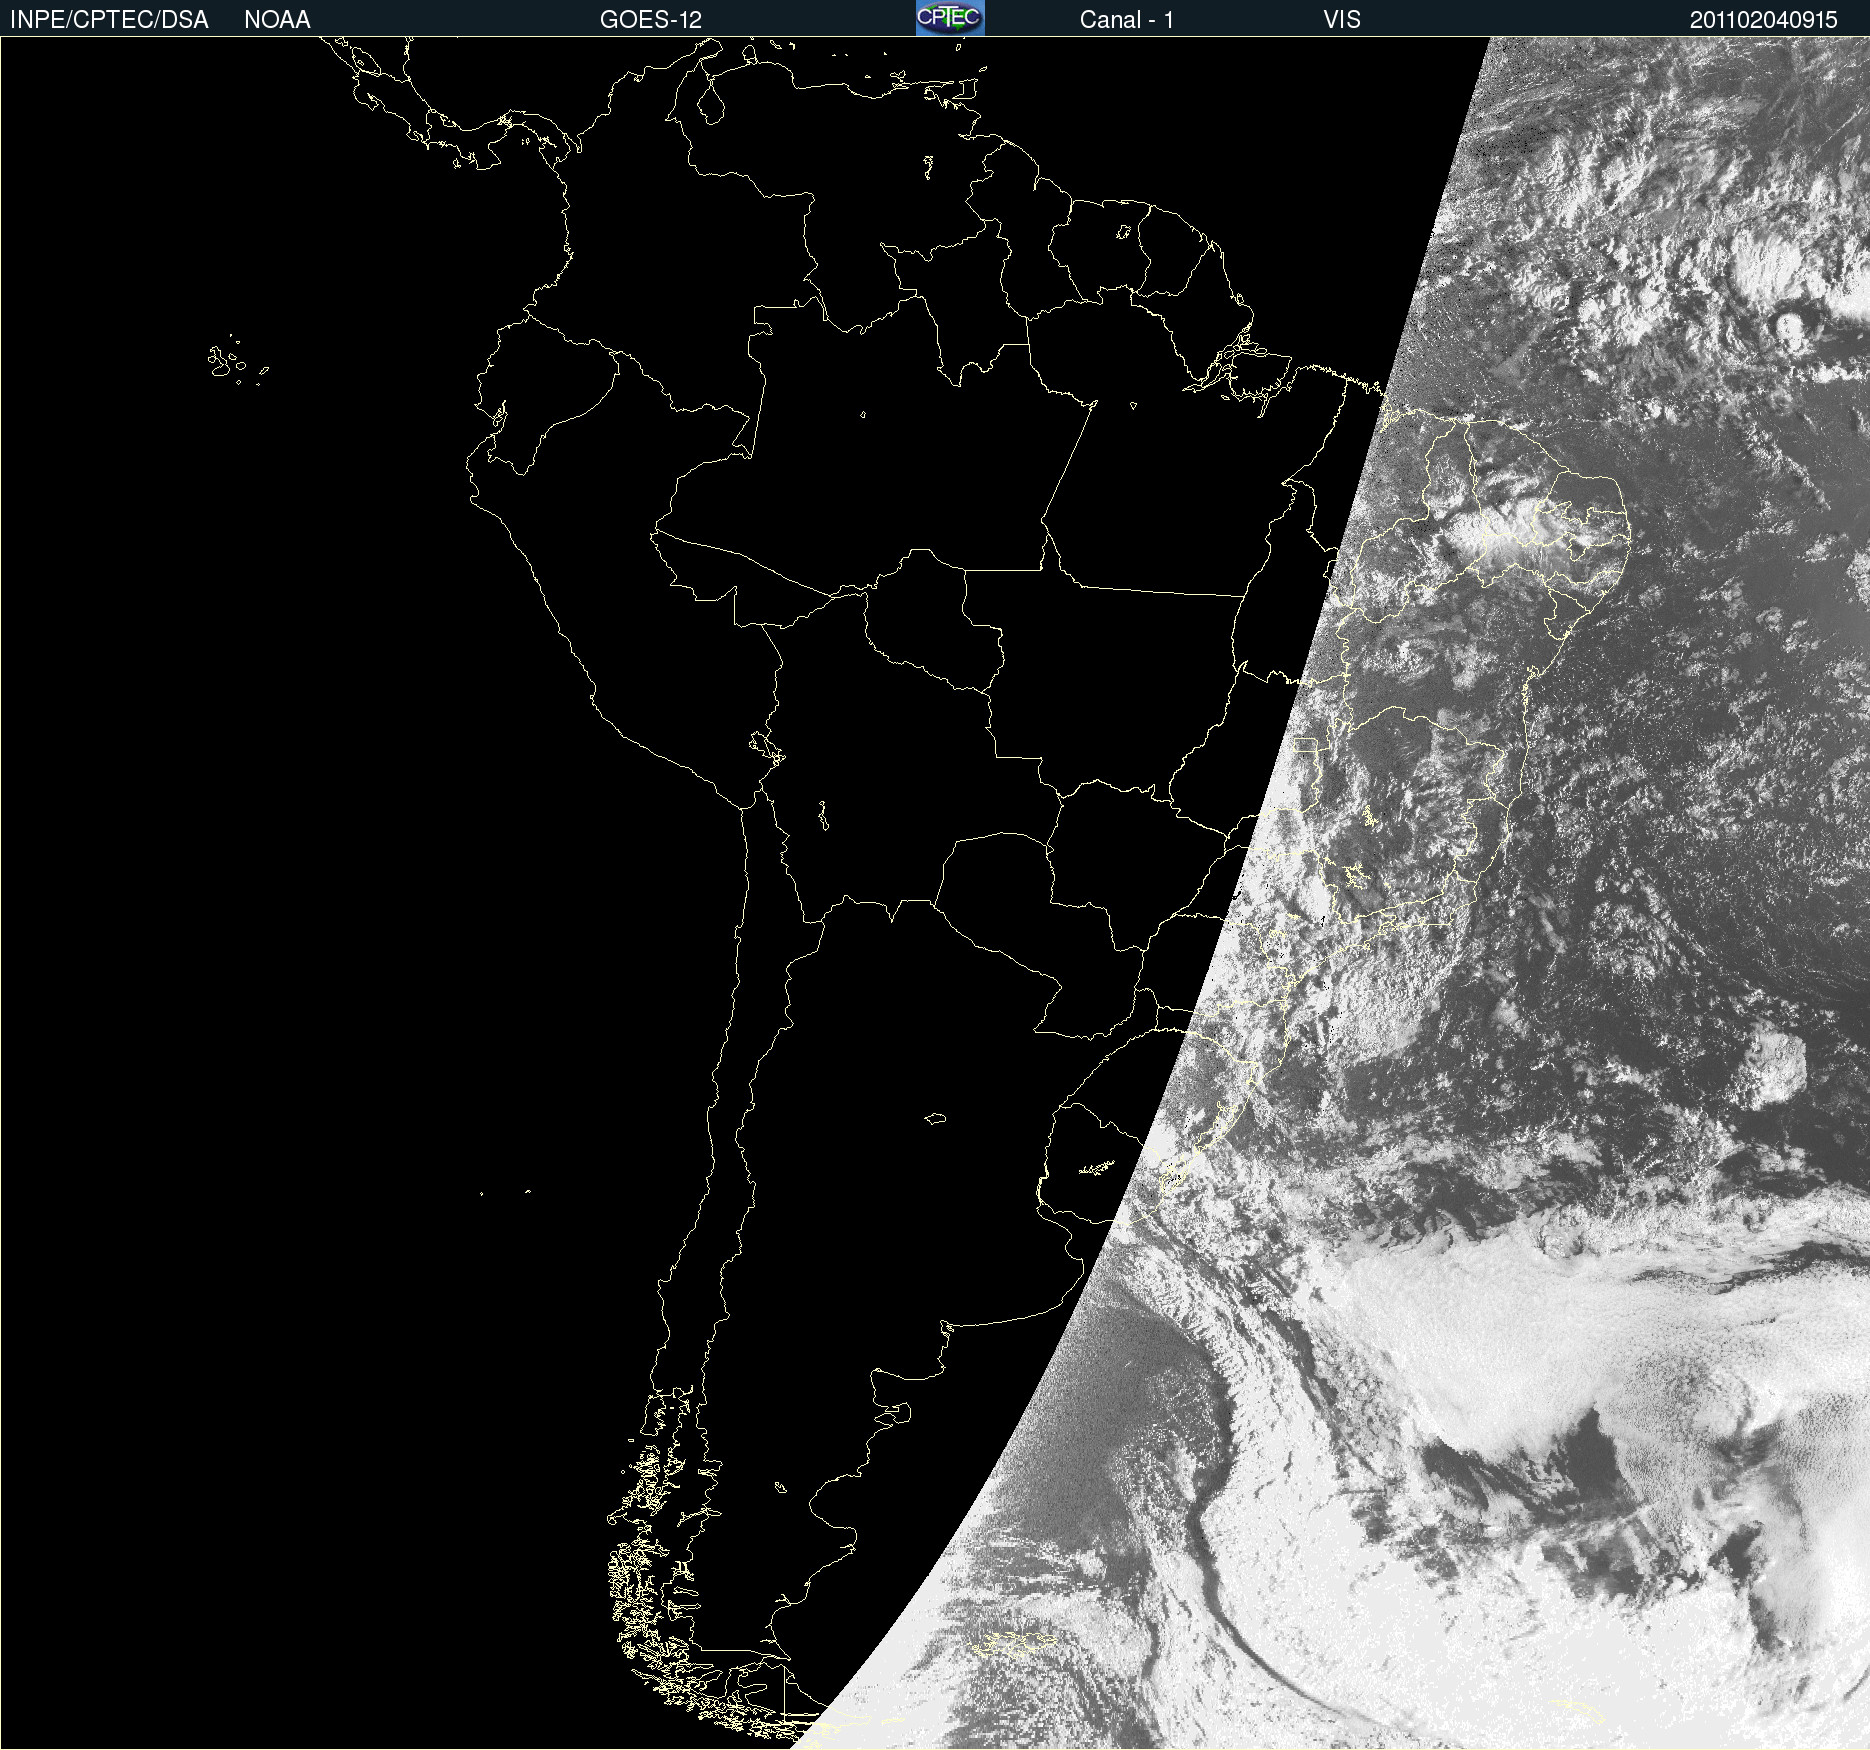This screenshot has height=1750, width=1870.
Task: Click the CPTEC logo in the header
Action: 950,18
